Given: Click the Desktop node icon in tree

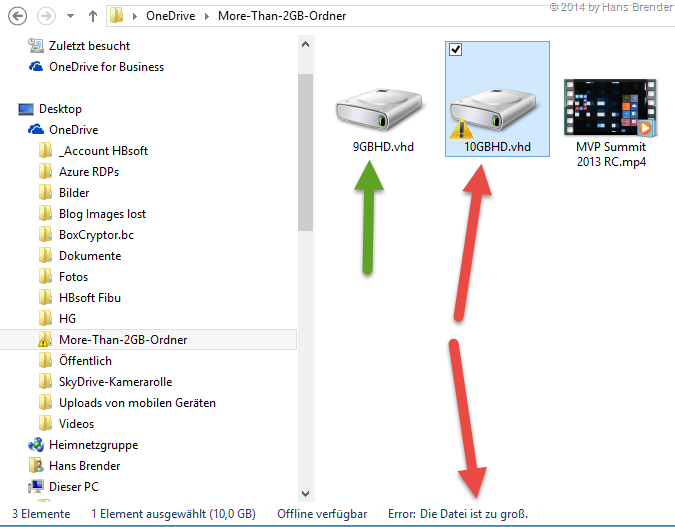Looking at the screenshot, I should (x=26, y=109).
